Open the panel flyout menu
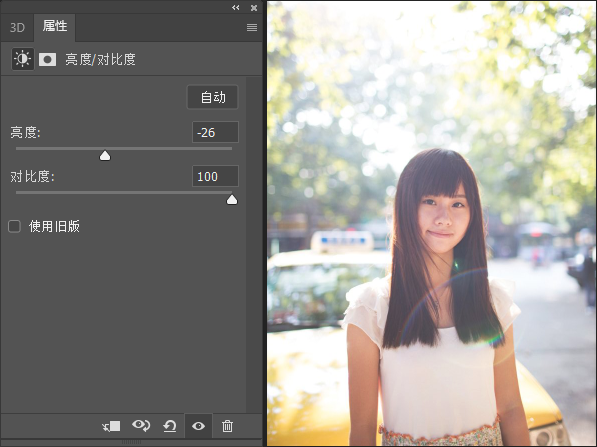 (x=252, y=27)
